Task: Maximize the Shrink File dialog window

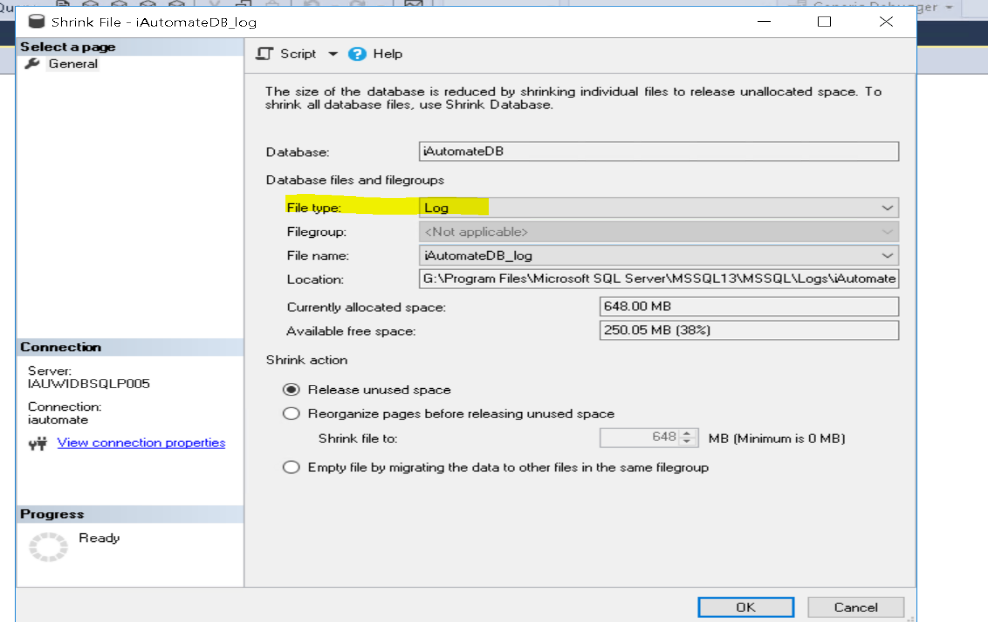Action: coord(824,21)
